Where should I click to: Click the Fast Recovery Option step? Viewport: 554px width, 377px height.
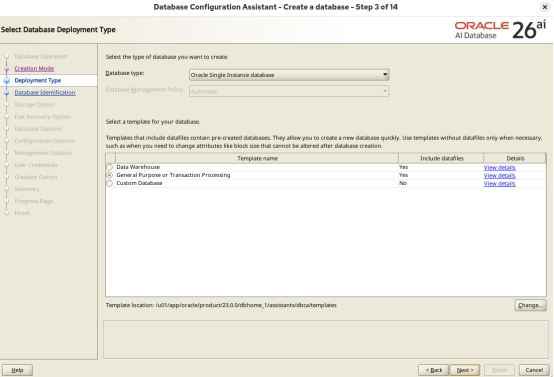[42, 117]
